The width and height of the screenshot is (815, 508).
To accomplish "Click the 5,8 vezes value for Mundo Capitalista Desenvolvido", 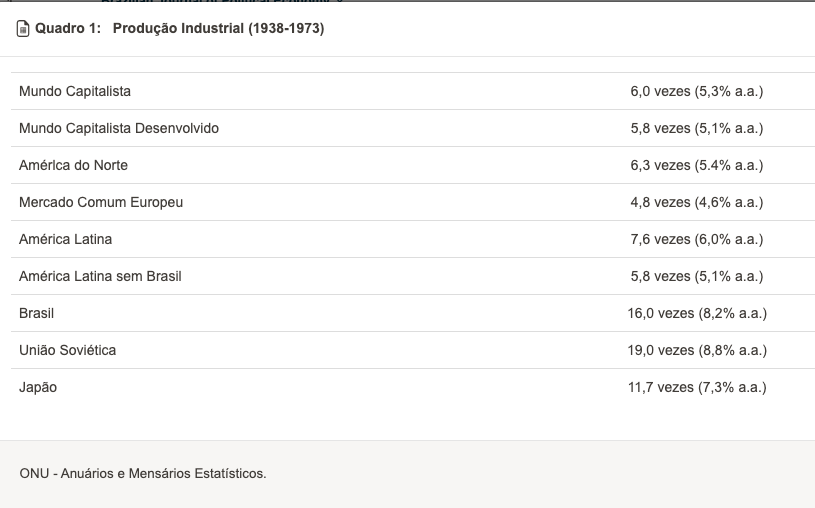I will pyautogui.click(x=696, y=128).
